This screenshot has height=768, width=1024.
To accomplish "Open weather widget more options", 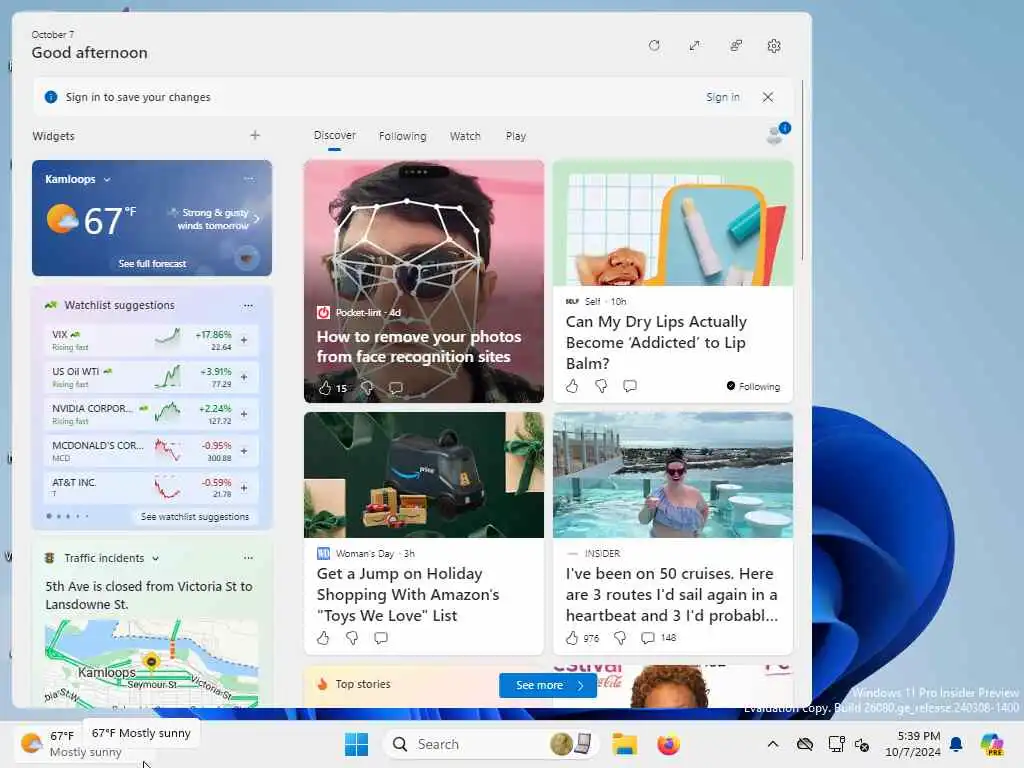I will coord(248,179).
